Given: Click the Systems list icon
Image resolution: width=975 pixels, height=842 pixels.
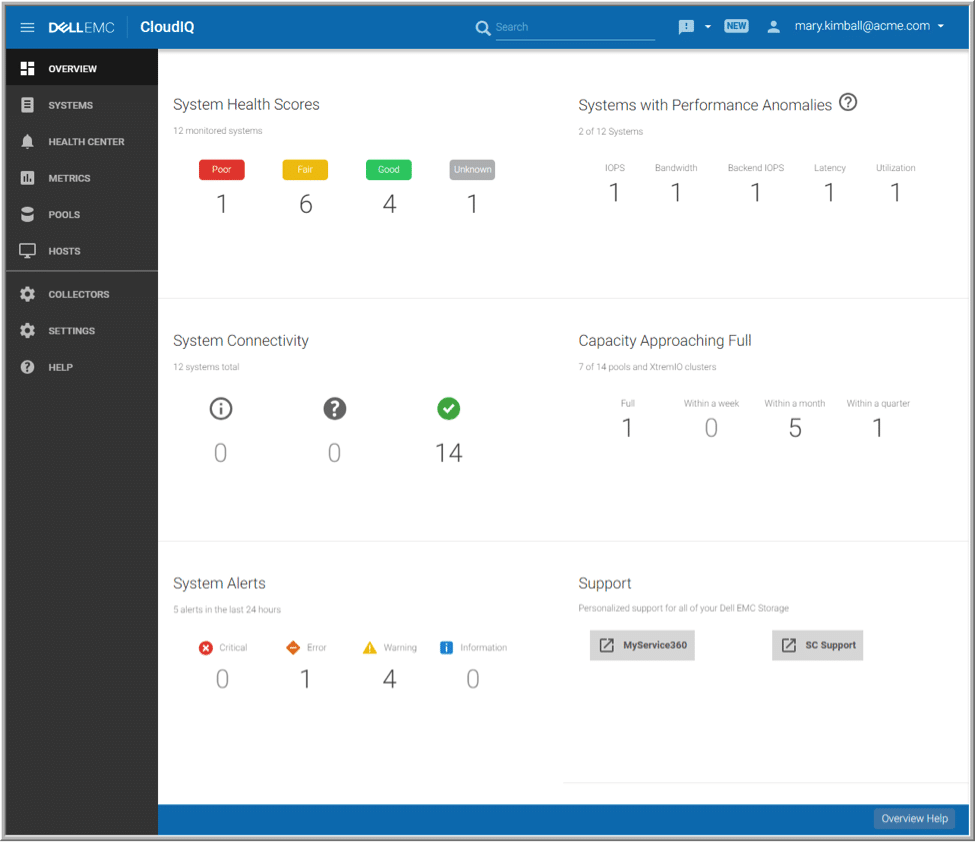Looking at the screenshot, I should coord(27,105).
